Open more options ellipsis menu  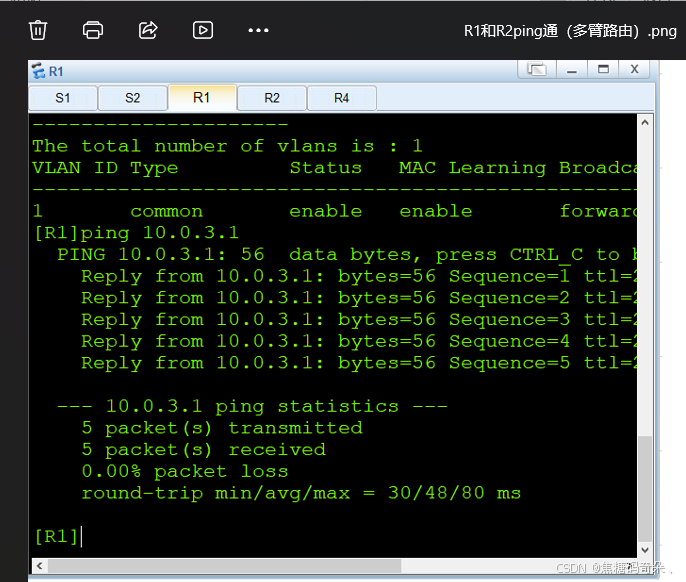(258, 30)
